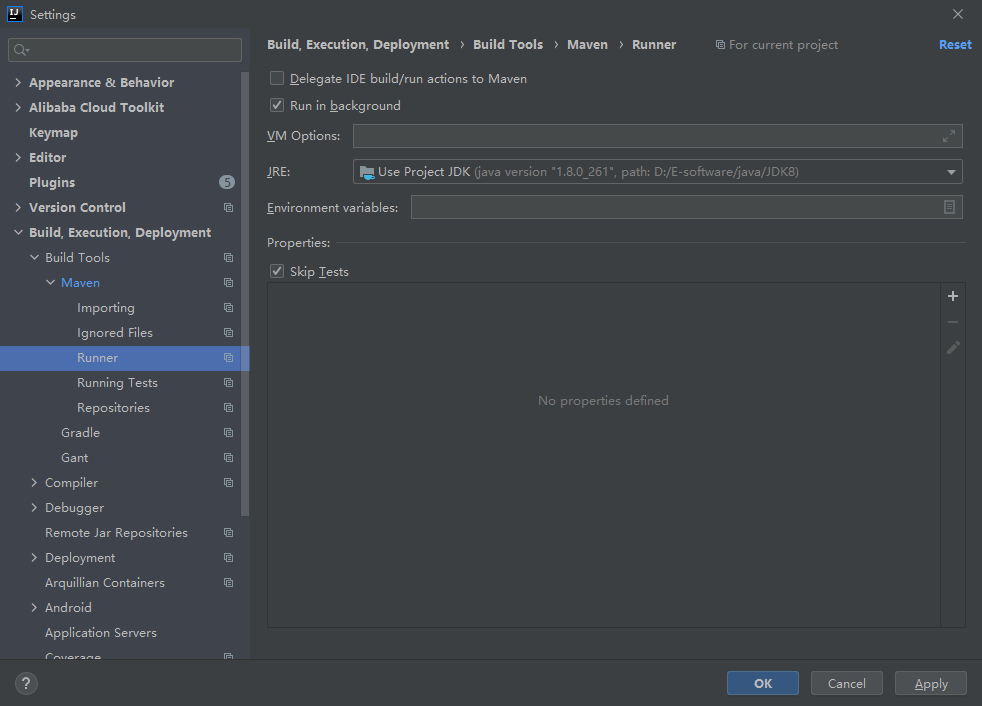Uncheck the Skip Tests checkbox

click(277, 271)
